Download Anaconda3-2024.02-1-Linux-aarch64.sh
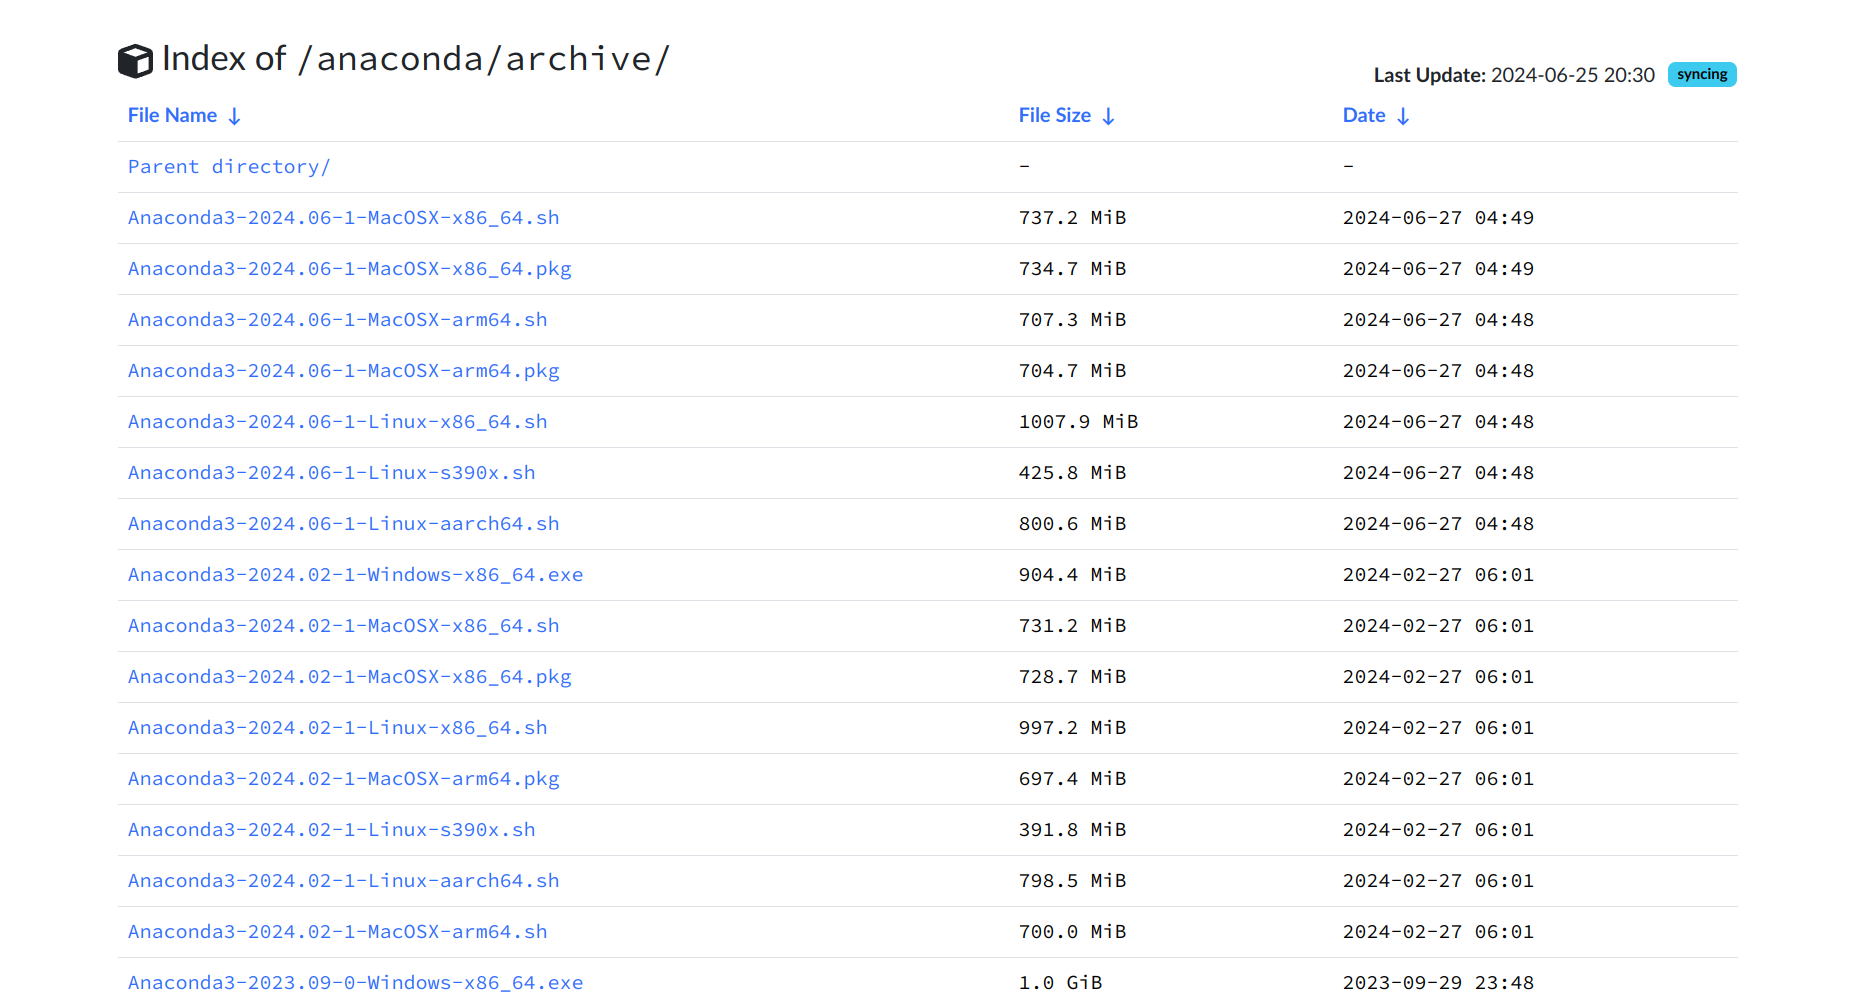The height and width of the screenshot is (994, 1855). pos(344,881)
